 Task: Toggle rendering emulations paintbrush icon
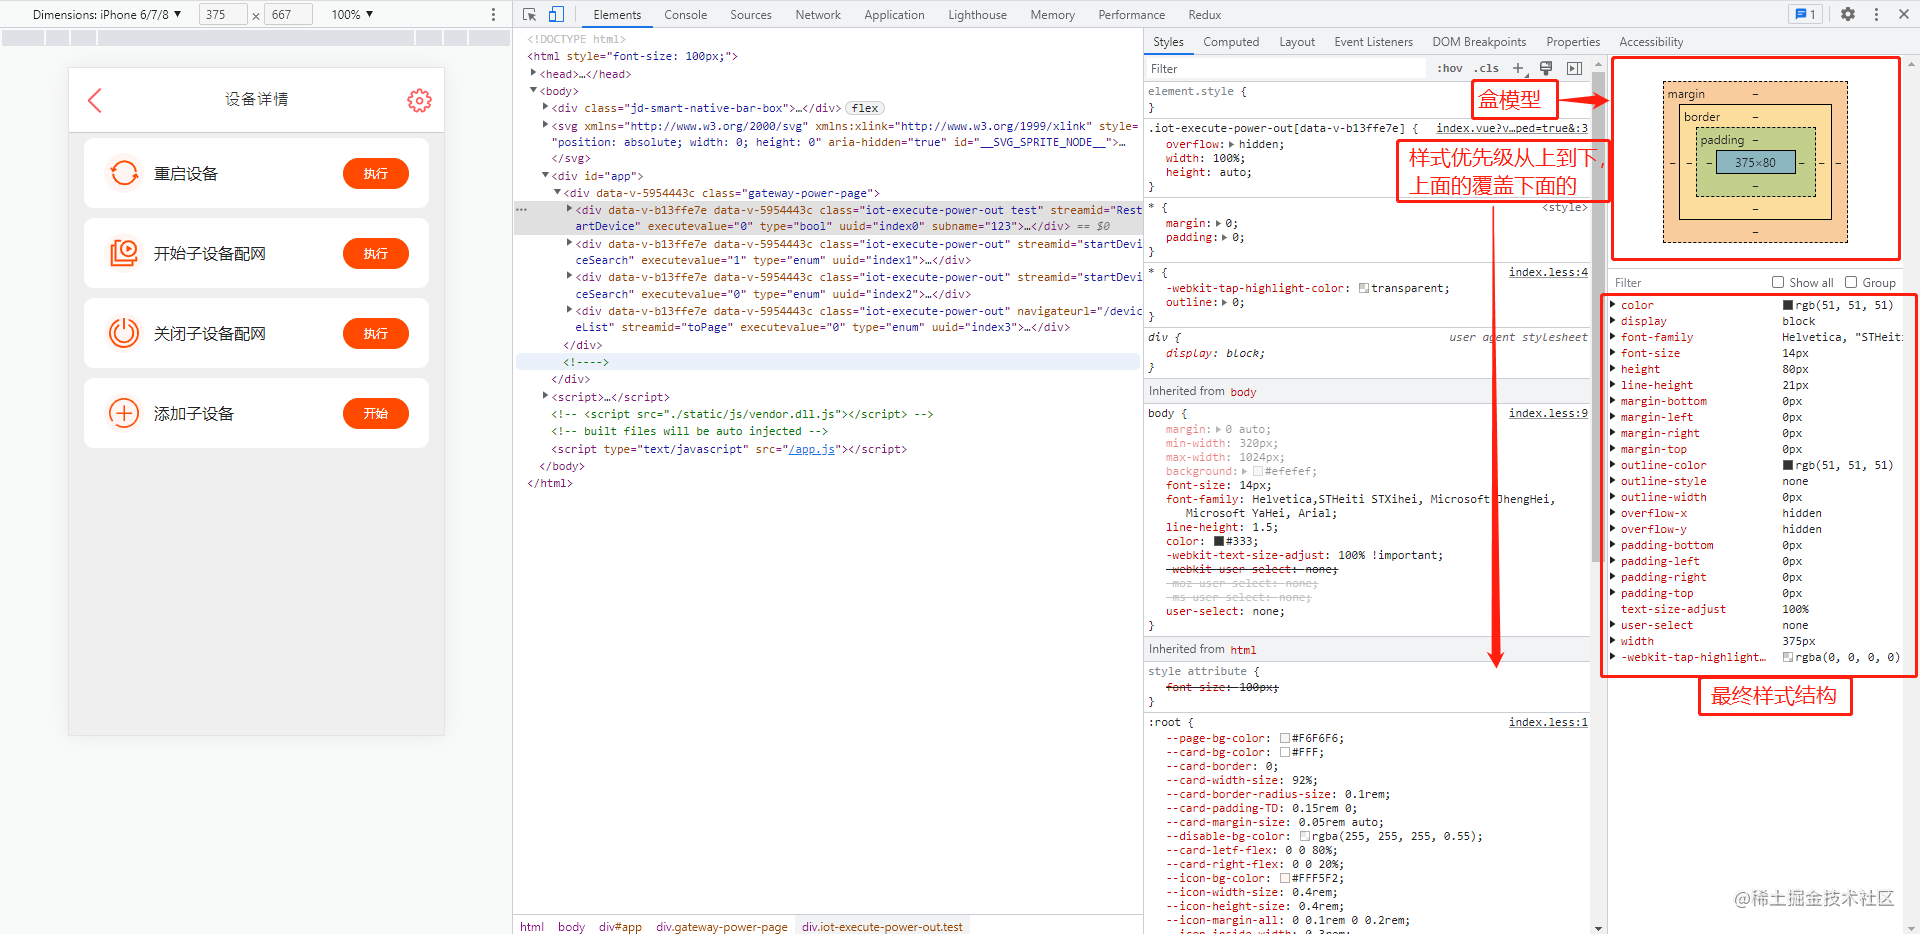(x=1546, y=68)
